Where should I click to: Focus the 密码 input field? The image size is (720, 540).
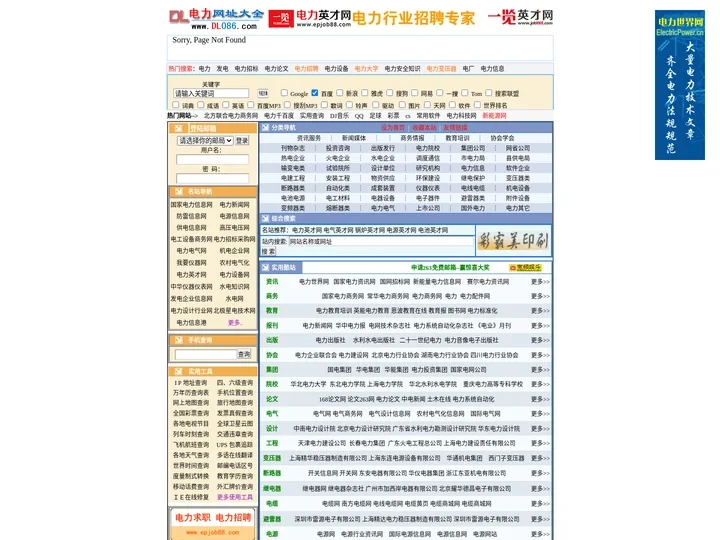[213, 178]
